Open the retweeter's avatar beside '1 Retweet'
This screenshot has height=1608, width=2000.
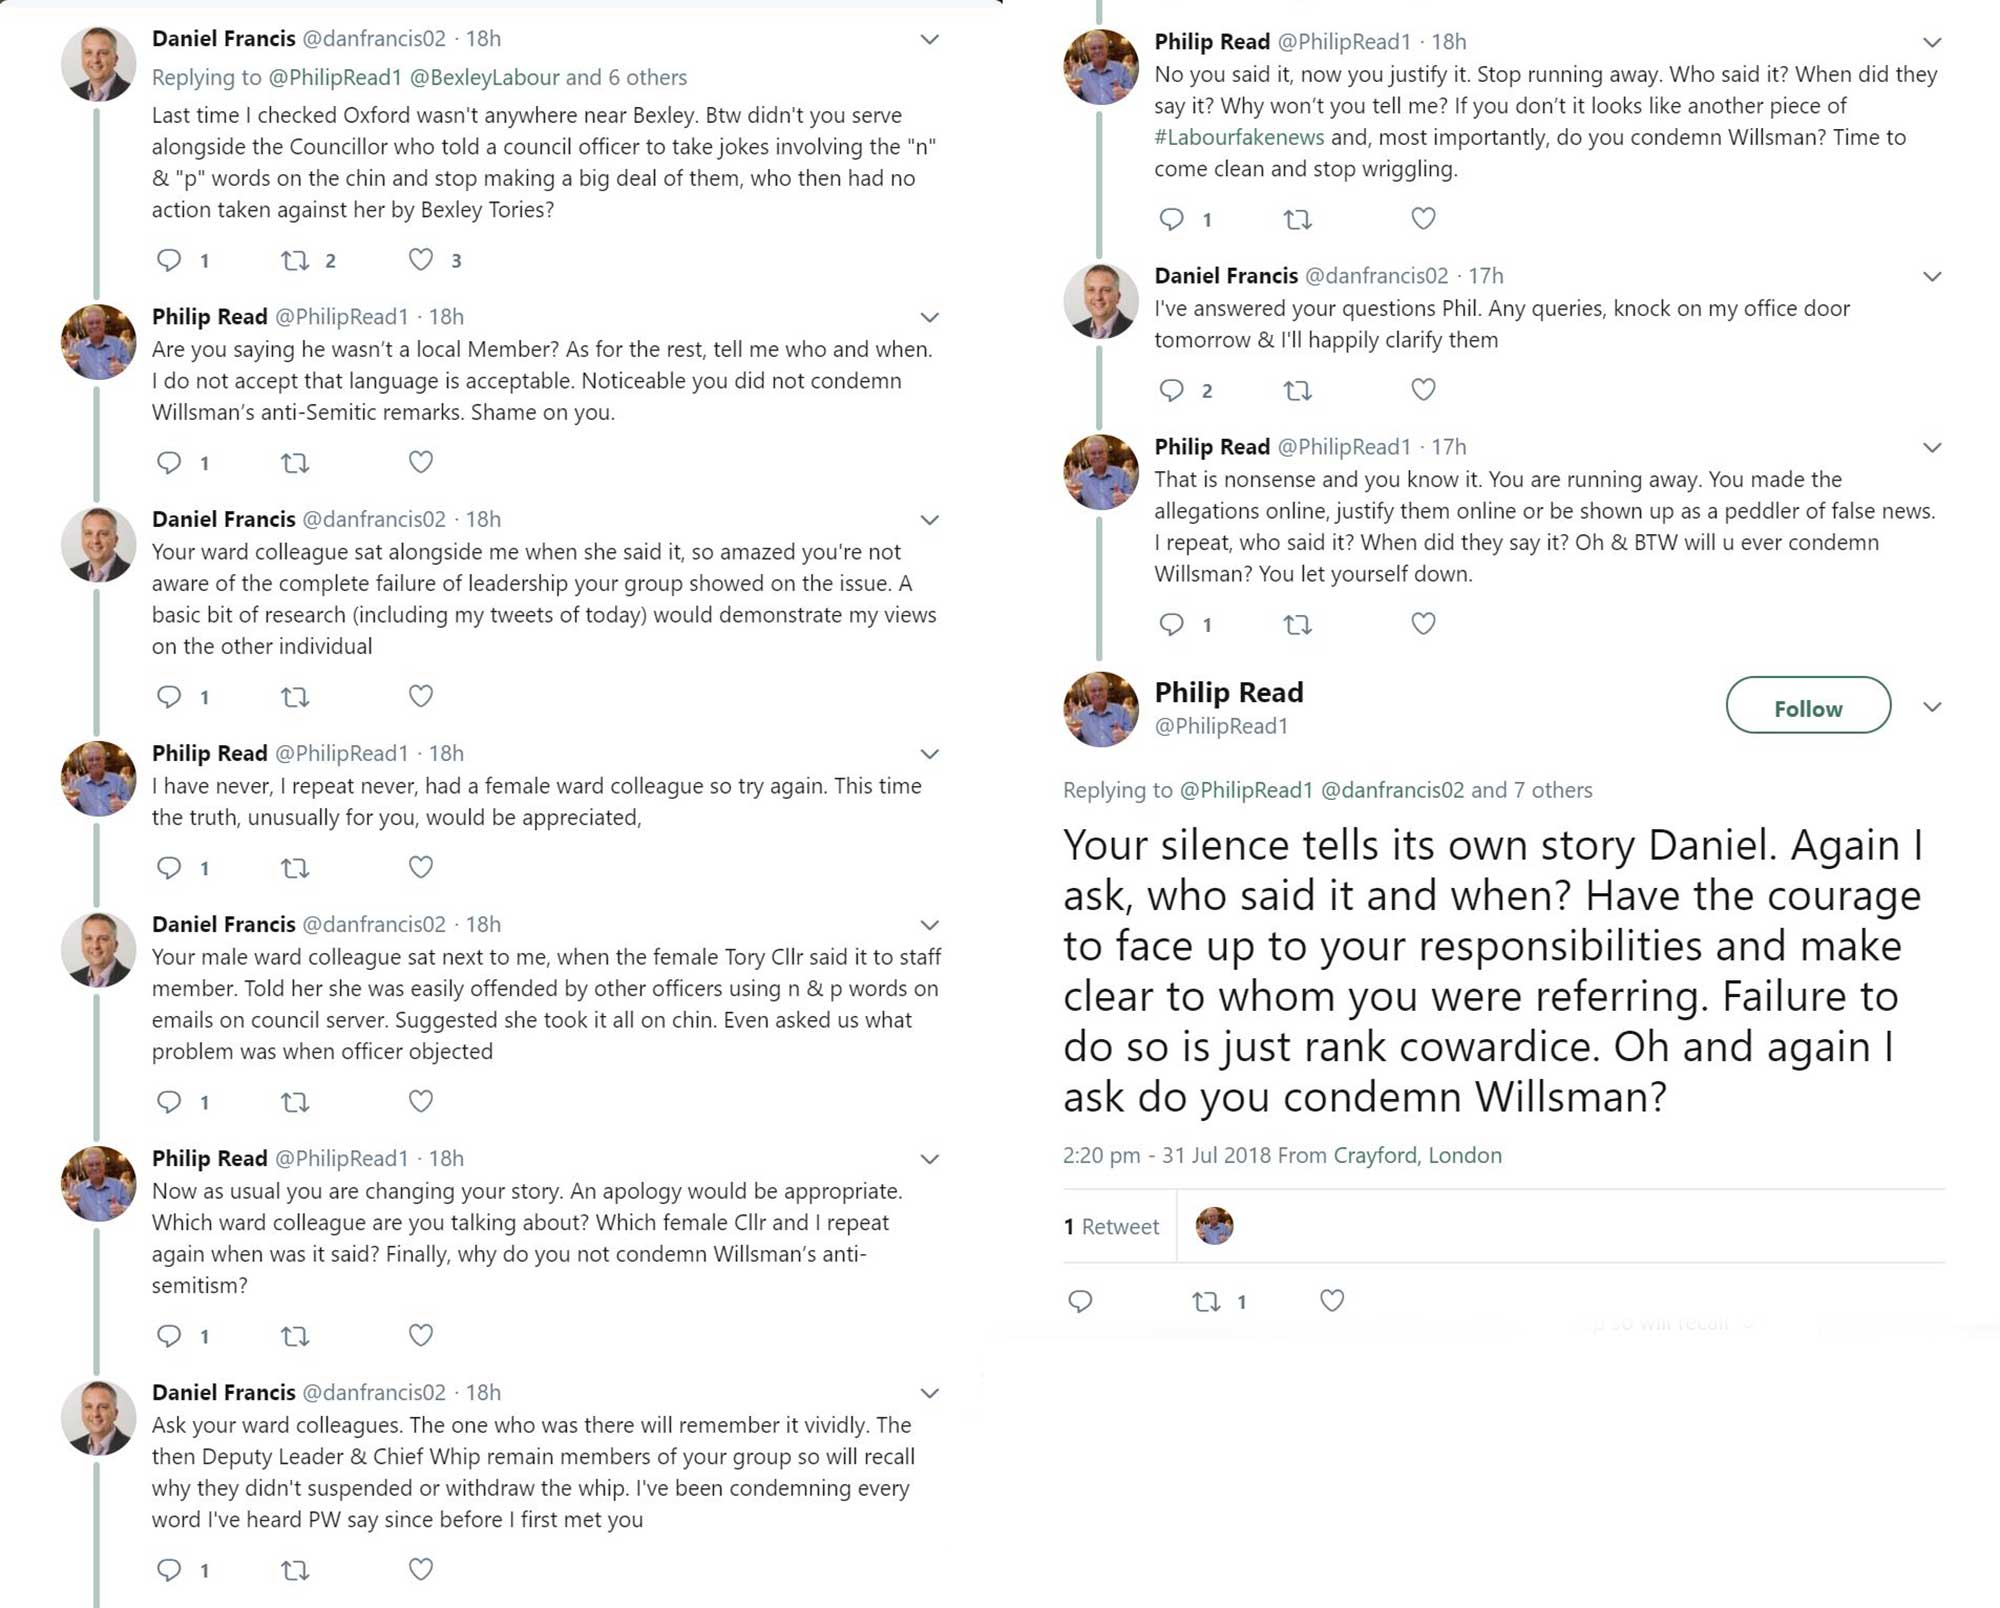click(x=1215, y=1226)
